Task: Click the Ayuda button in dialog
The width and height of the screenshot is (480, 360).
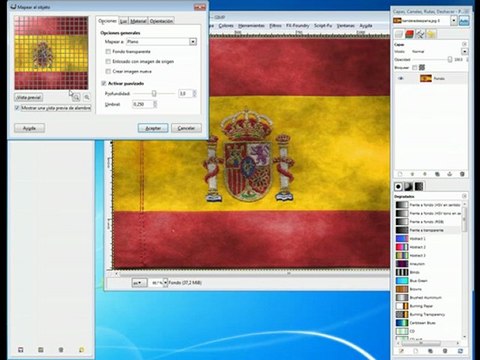Action: point(29,128)
